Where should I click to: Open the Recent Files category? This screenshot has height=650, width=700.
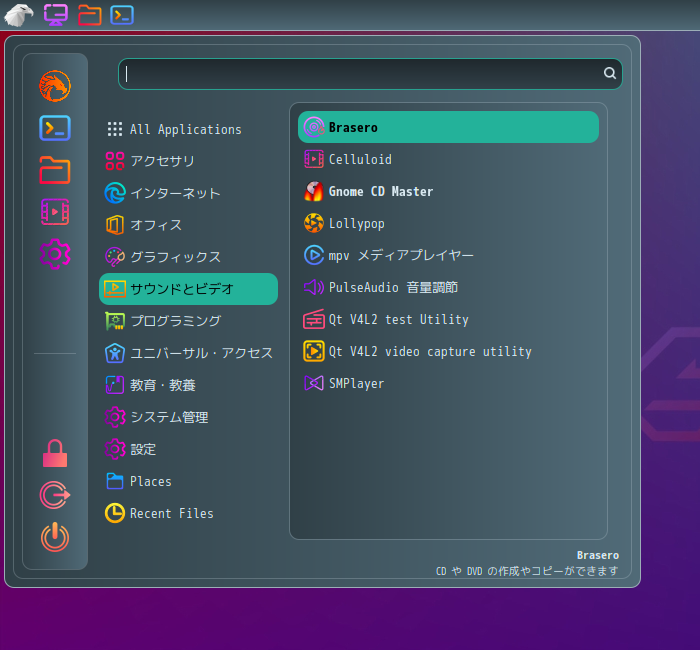(x=188, y=513)
